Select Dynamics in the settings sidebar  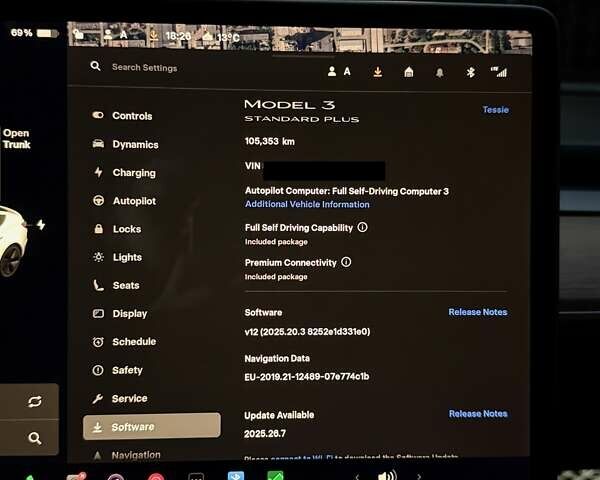coord(134,144)
